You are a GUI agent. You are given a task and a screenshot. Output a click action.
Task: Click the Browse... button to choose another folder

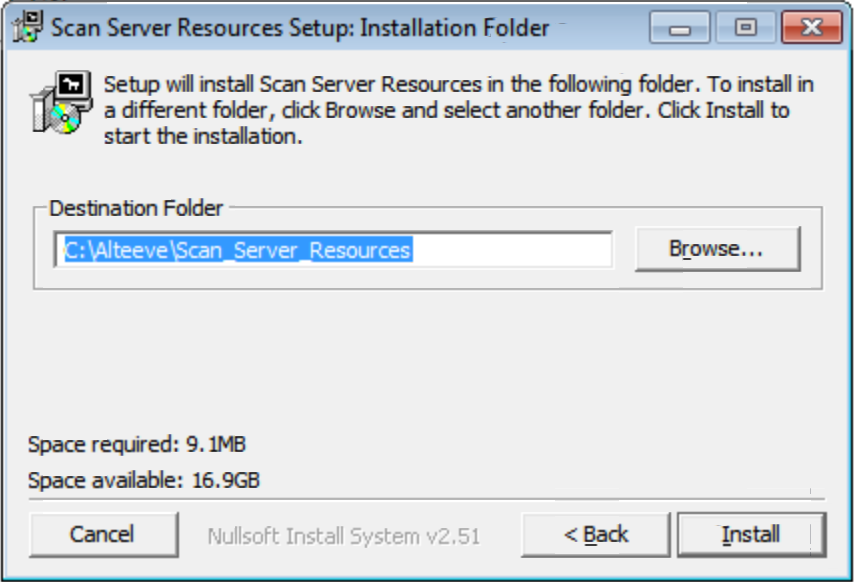pyautogui.click(x=717, y=249)
